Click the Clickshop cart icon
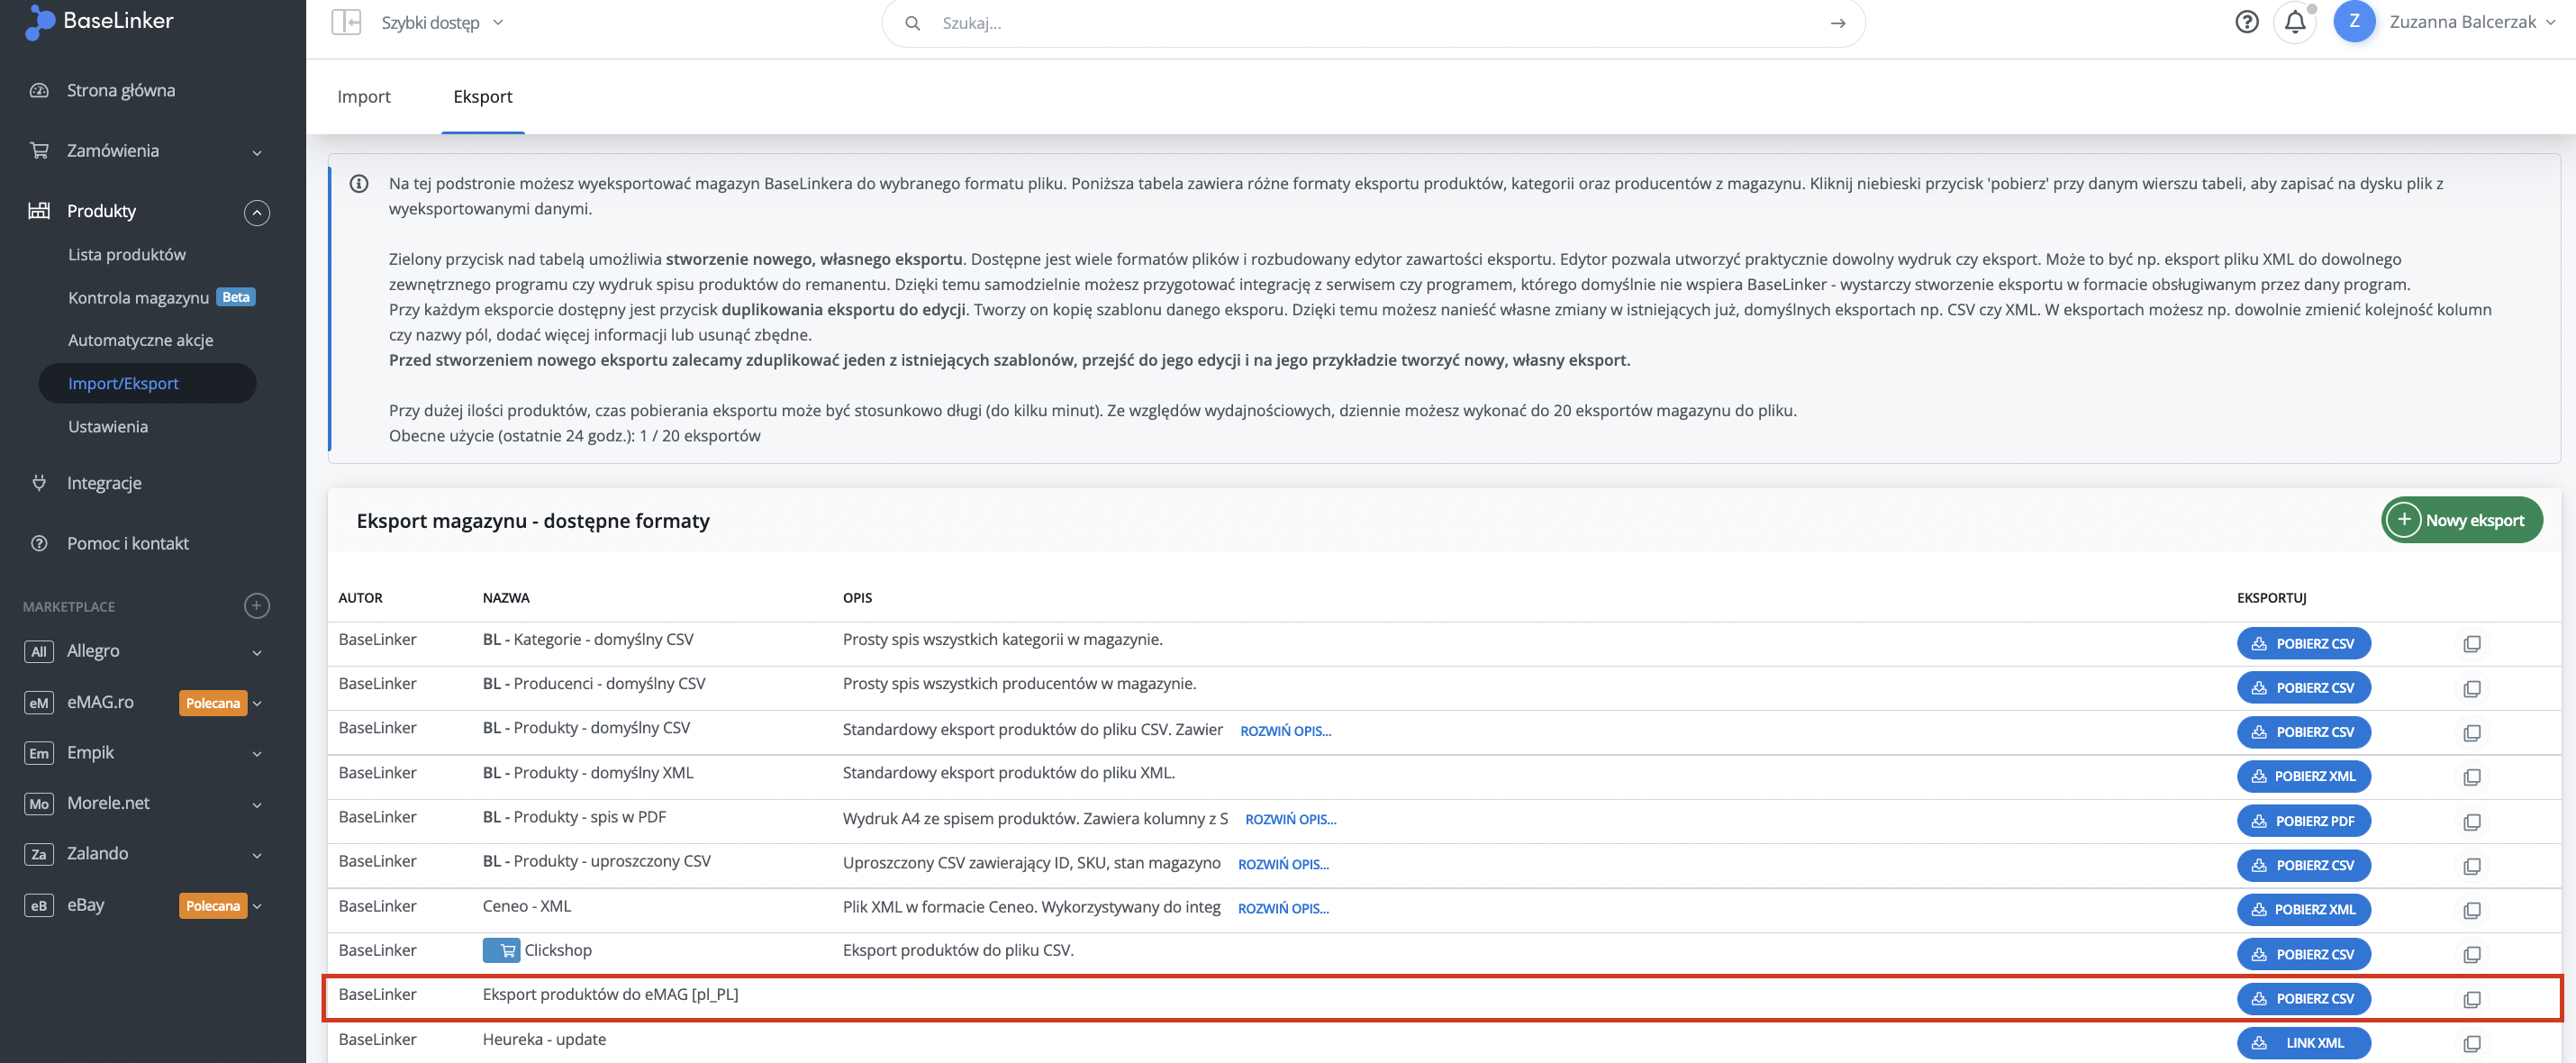 [x=501, y=950]
